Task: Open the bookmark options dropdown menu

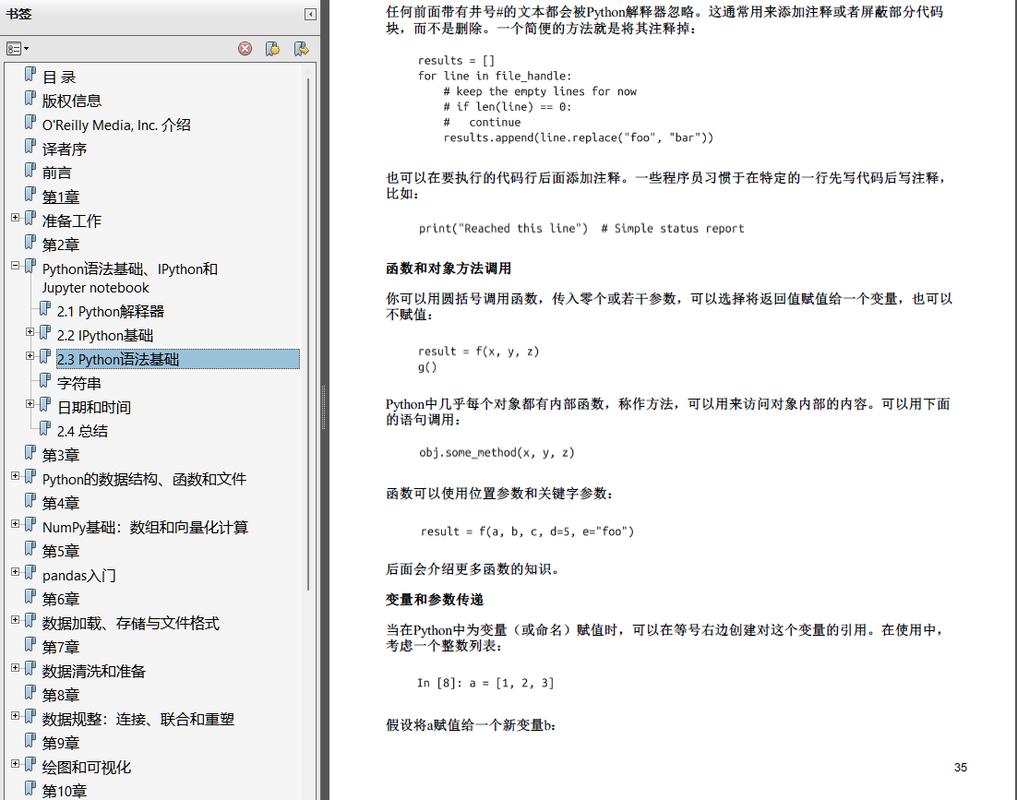Action: pyautogui.click(x=17, y=48)
